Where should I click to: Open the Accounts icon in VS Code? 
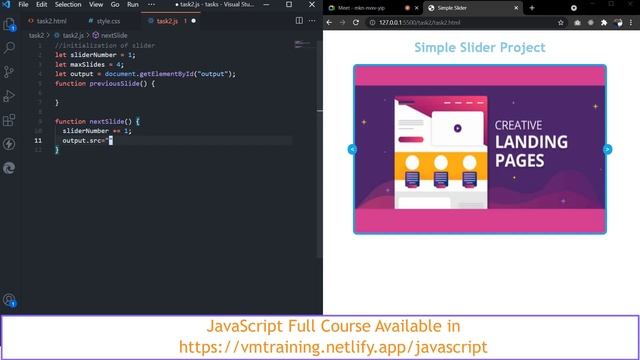coord(9,300)
